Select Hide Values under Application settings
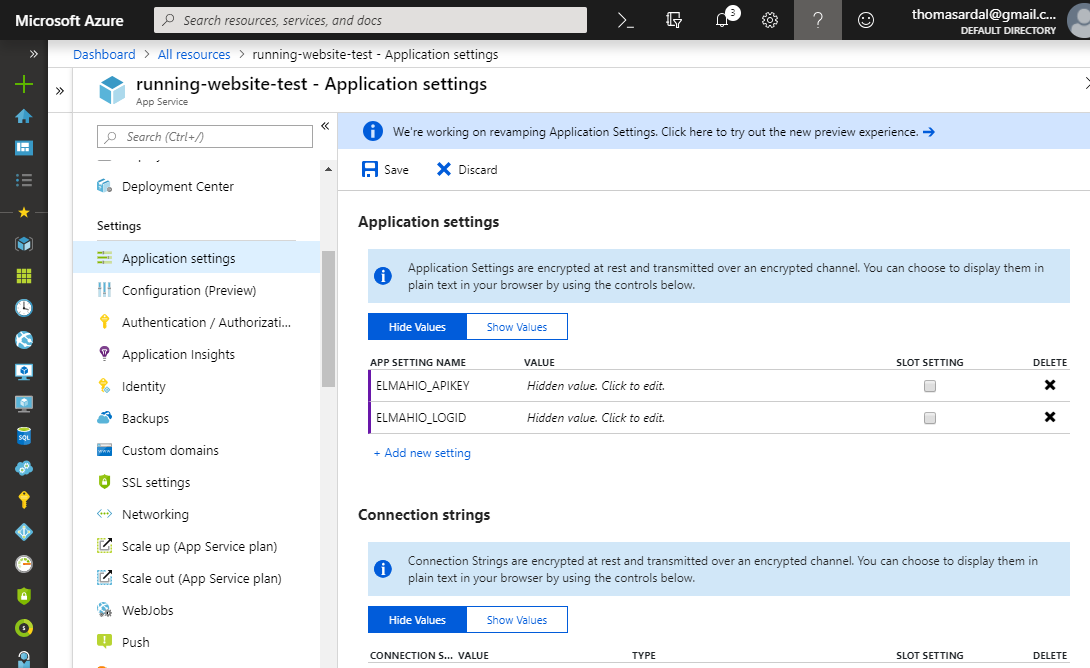Image resolution: width=1090 pixels, height=668 pixels. [x=417, y=327]
